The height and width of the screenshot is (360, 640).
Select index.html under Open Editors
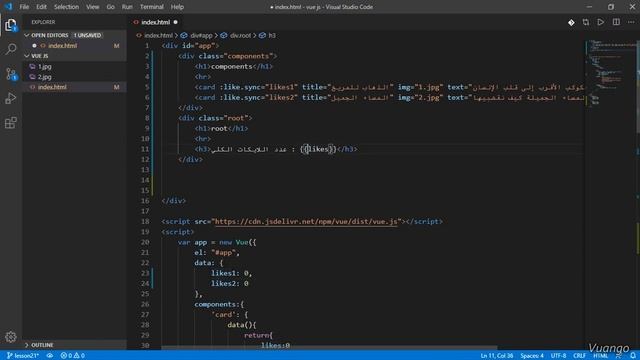62,46
